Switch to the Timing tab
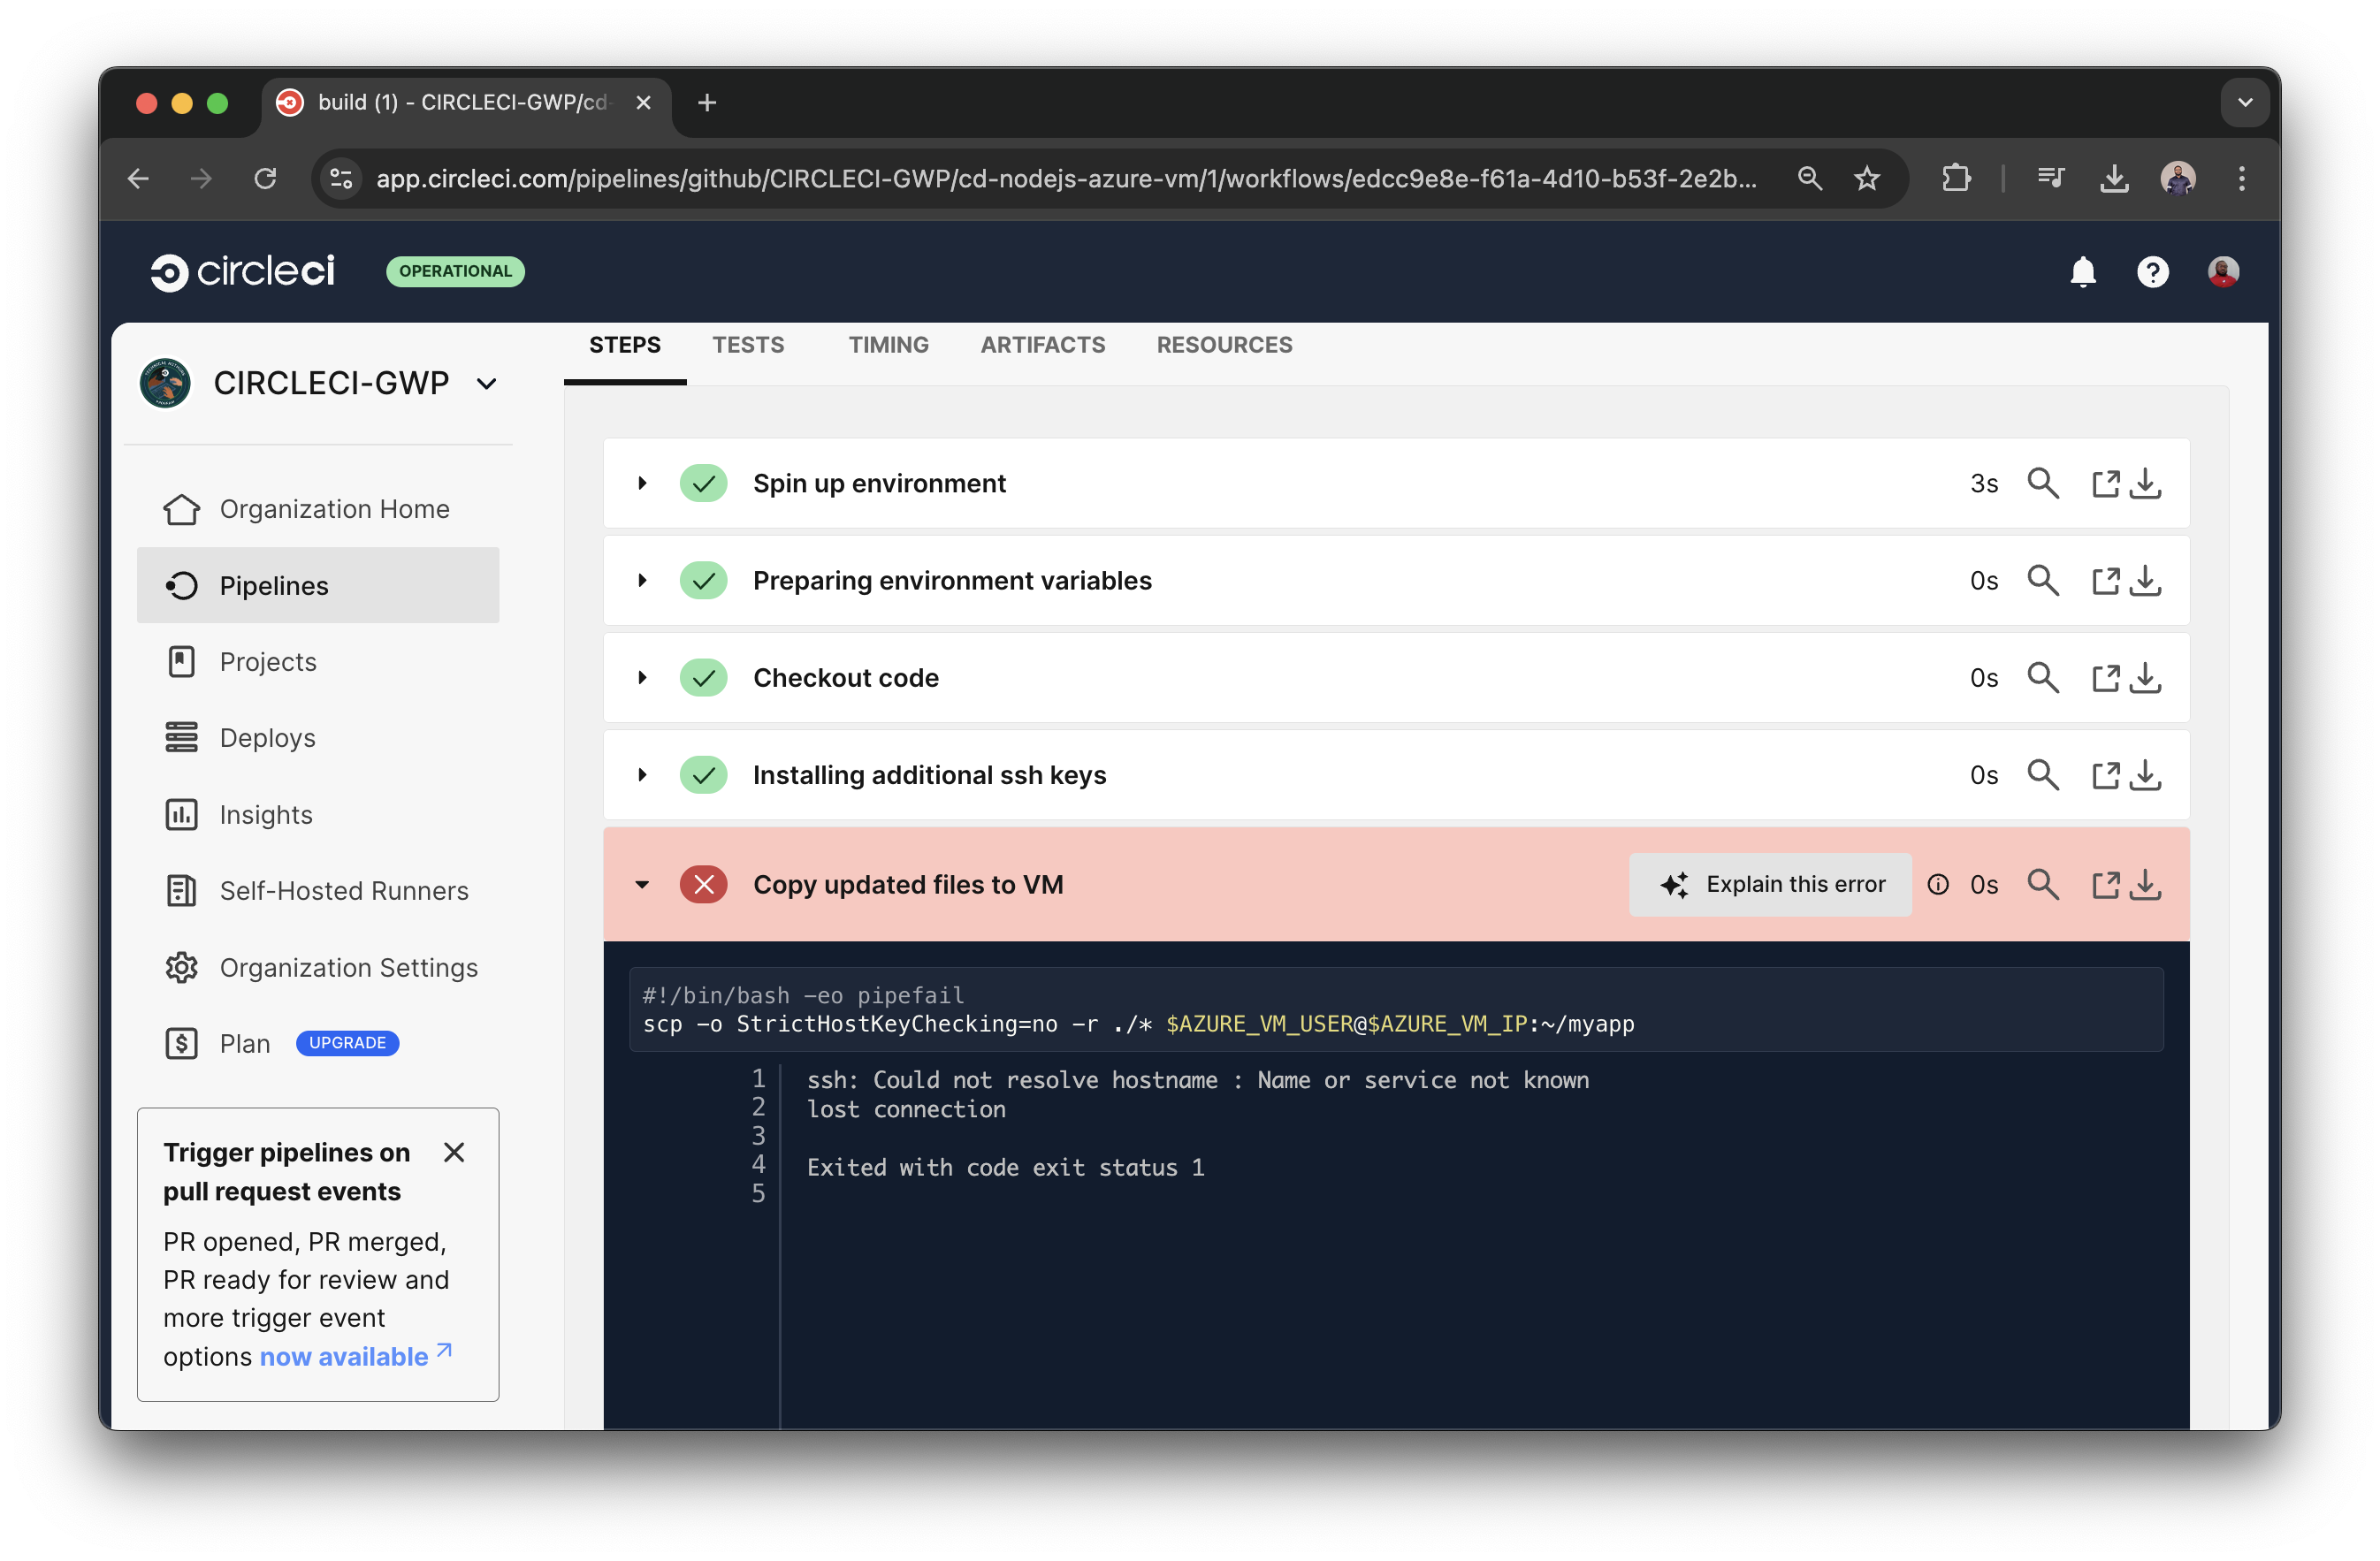2380x1561 pixels. (888, 345)
